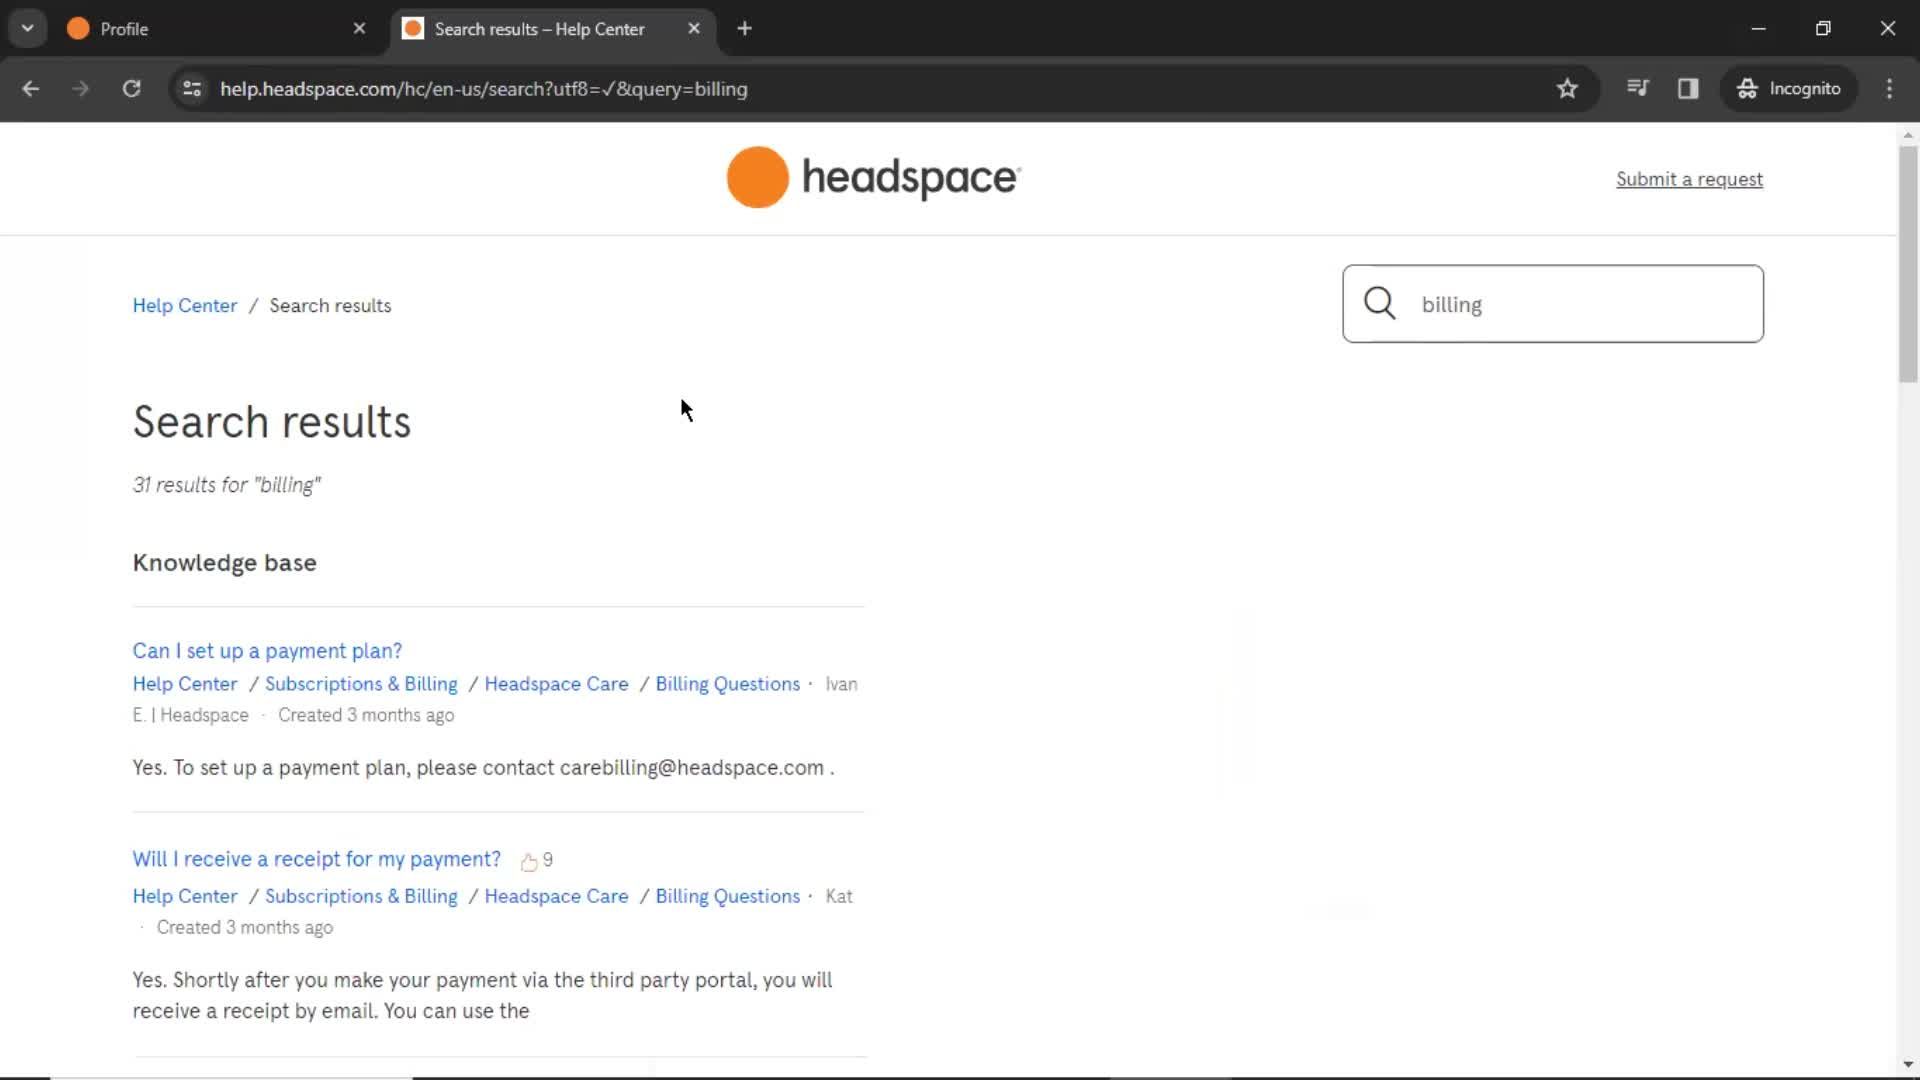Screen dimensions: 1920x1080
Task: Click the scrollbar down arrow
Action: [x=1908, y=1065]
